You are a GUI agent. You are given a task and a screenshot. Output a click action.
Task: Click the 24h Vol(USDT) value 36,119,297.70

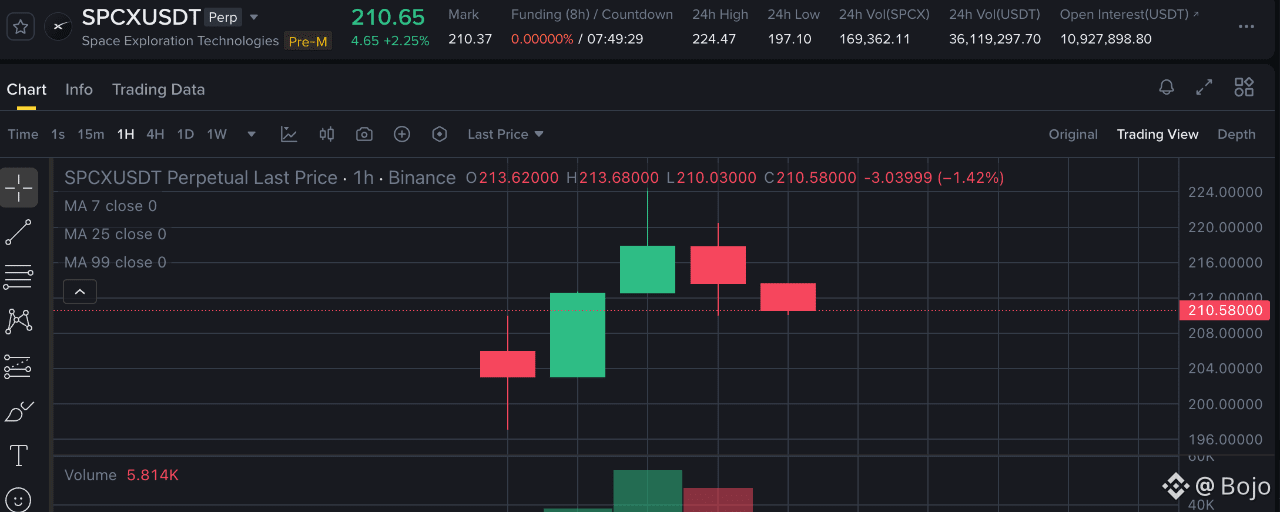[995, 39]
